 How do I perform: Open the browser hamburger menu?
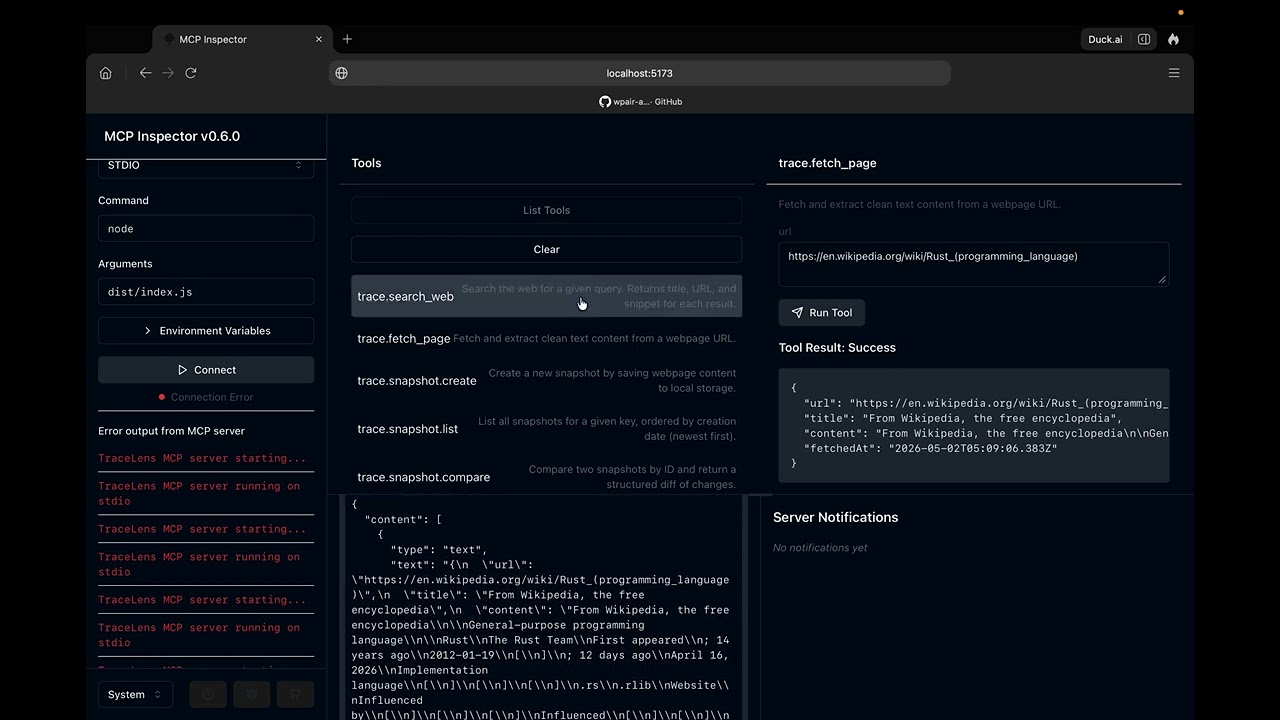1174,73
